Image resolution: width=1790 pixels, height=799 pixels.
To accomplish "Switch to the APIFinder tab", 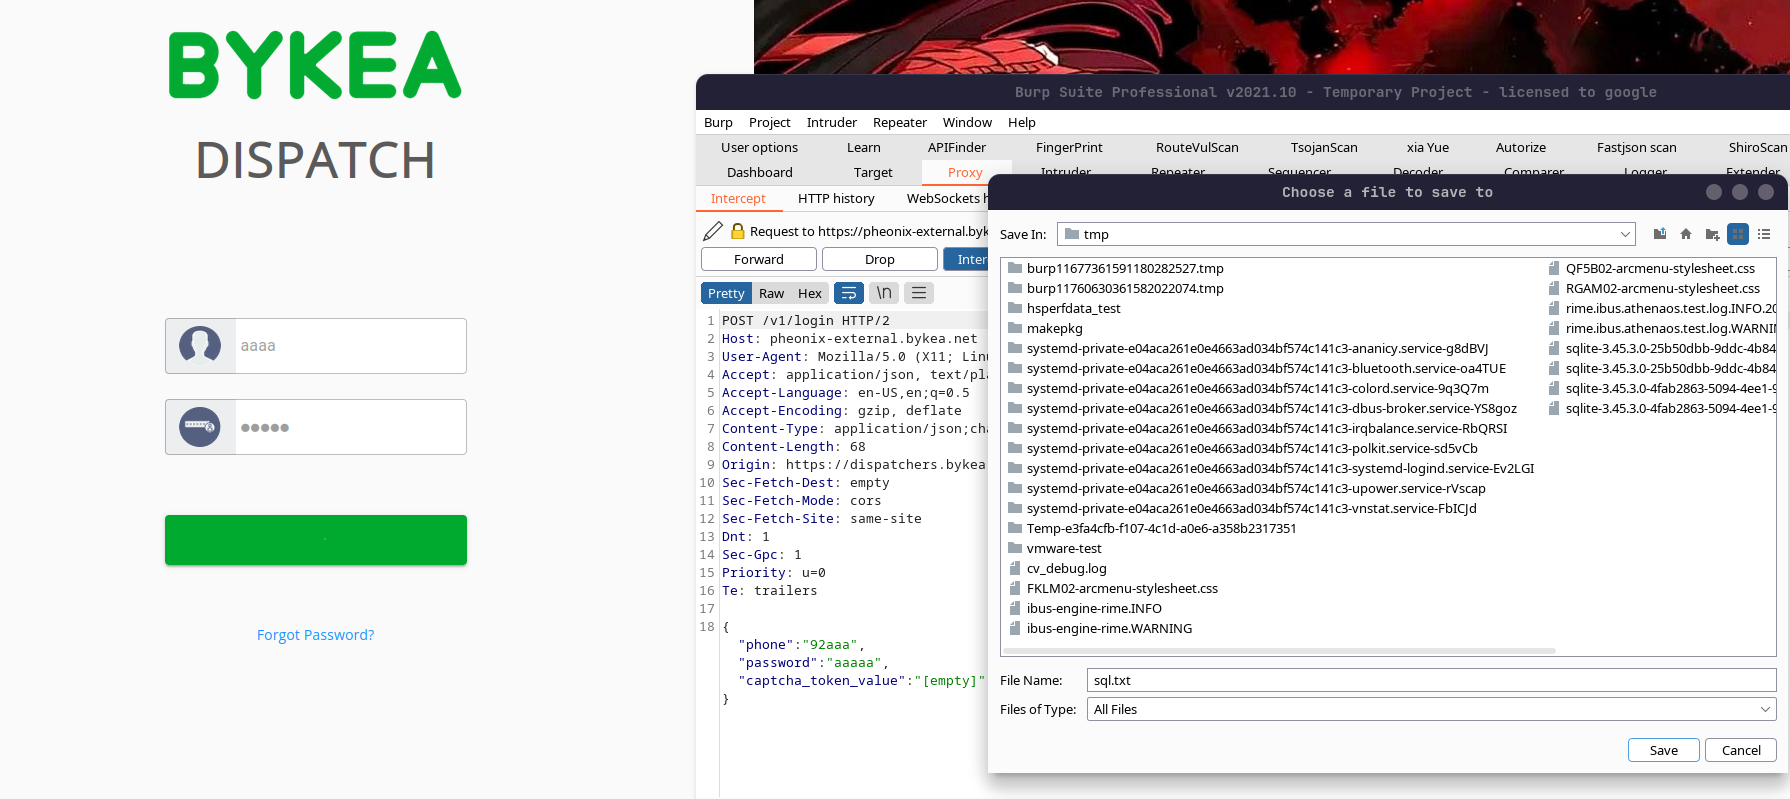I will click(957, 147).
